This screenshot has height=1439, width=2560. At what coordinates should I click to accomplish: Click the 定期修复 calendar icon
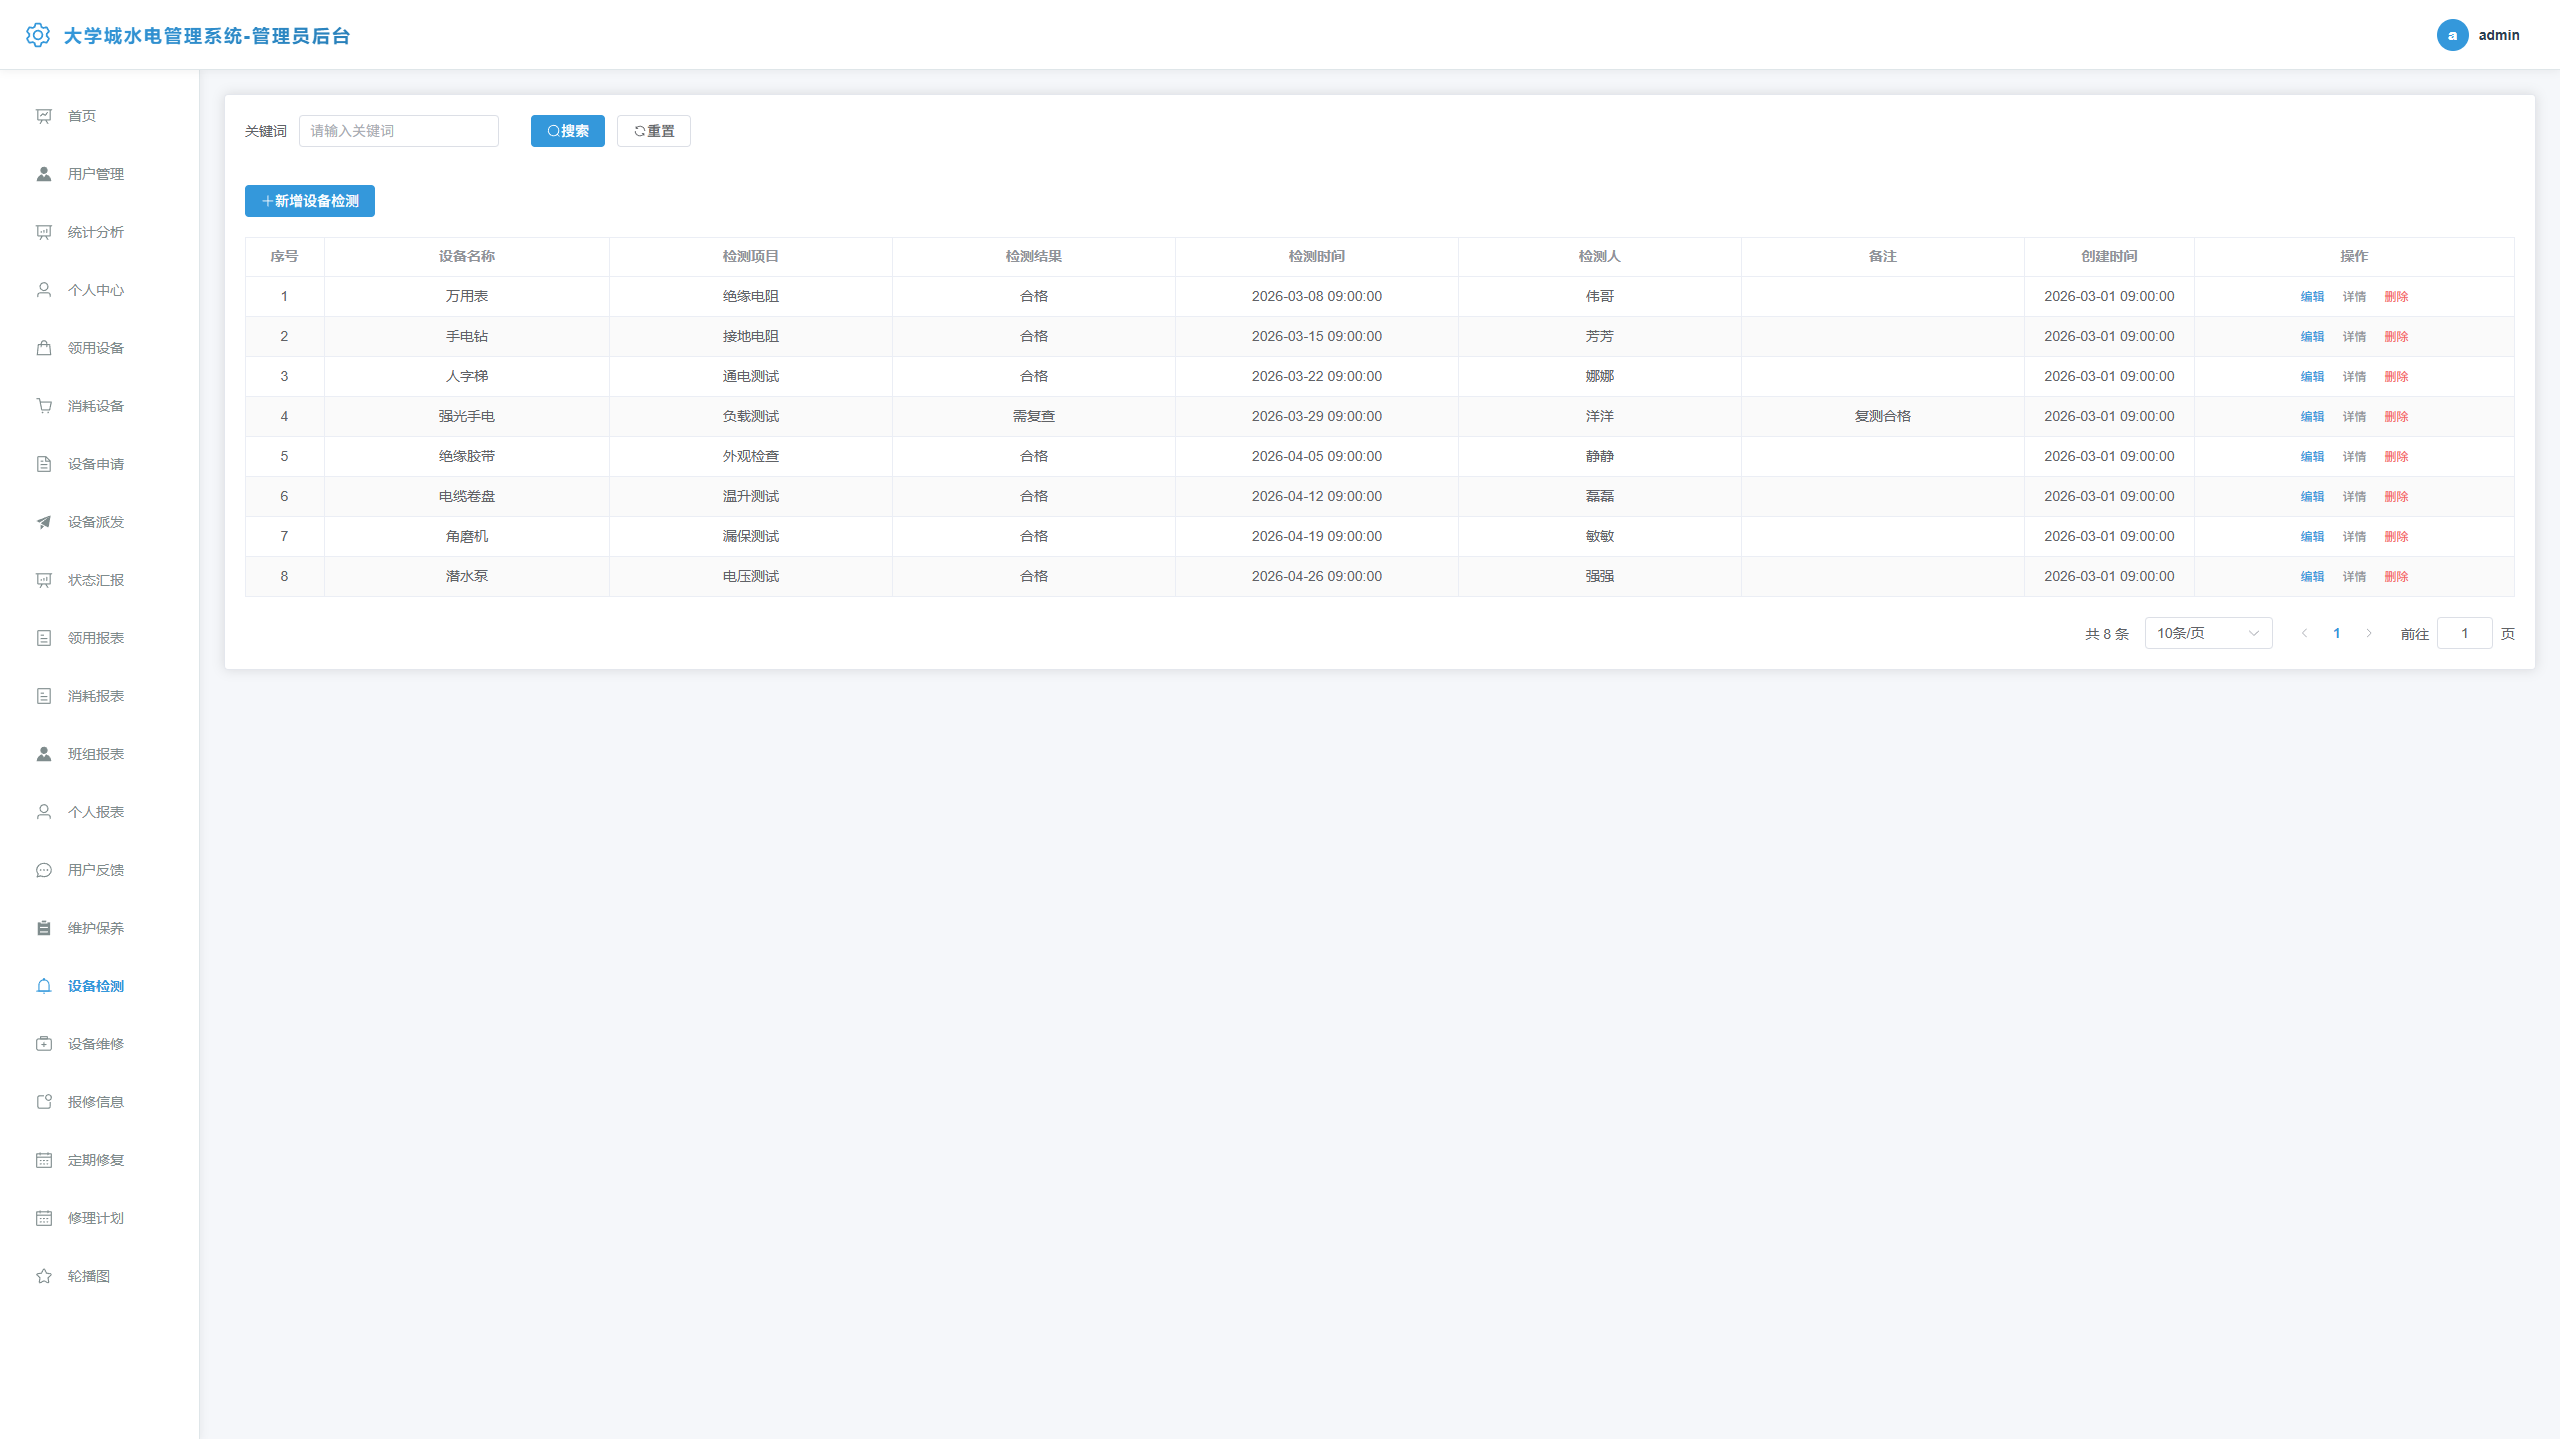point(44,1160)
